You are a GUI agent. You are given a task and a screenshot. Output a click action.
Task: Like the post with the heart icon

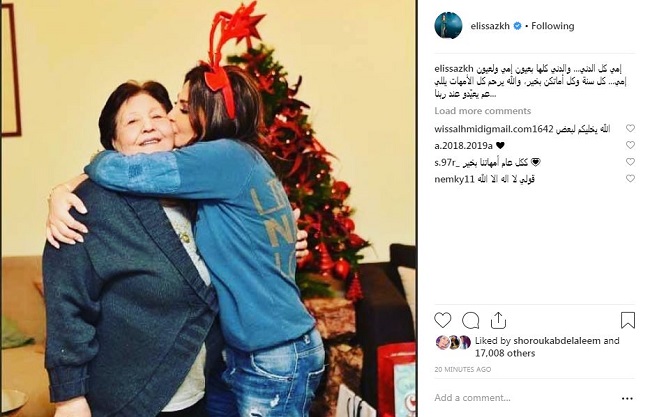click(443, 320)
